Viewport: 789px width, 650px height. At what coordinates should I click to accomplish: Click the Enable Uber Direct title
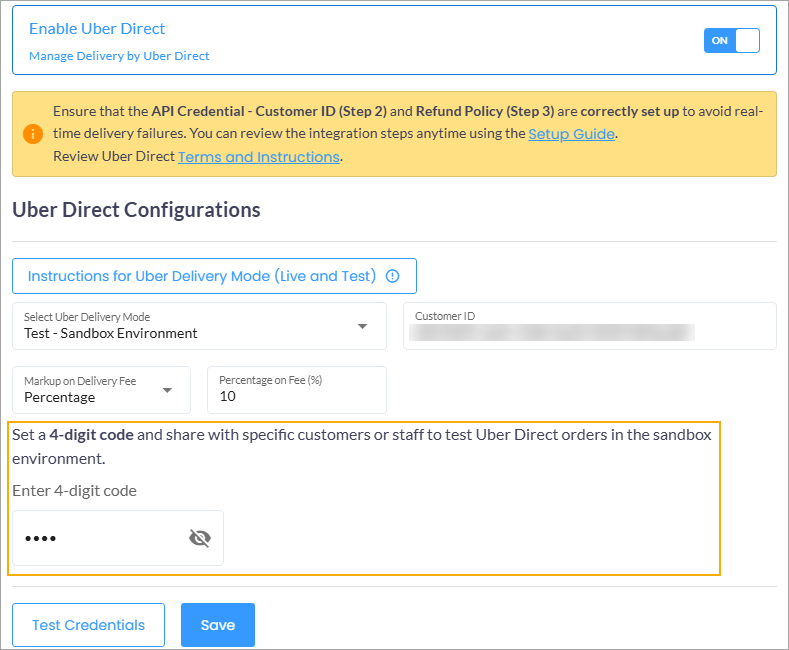(97, 29)
